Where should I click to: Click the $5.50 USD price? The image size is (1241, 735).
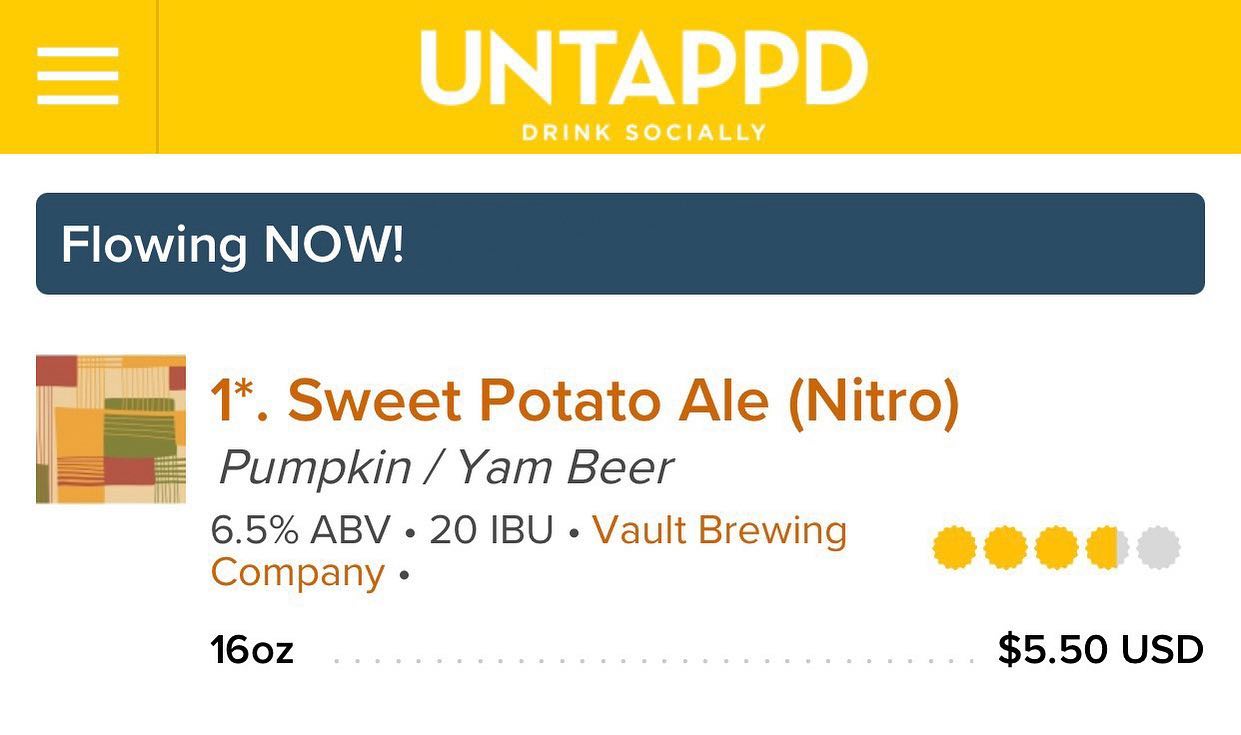tap(1101, 650)
